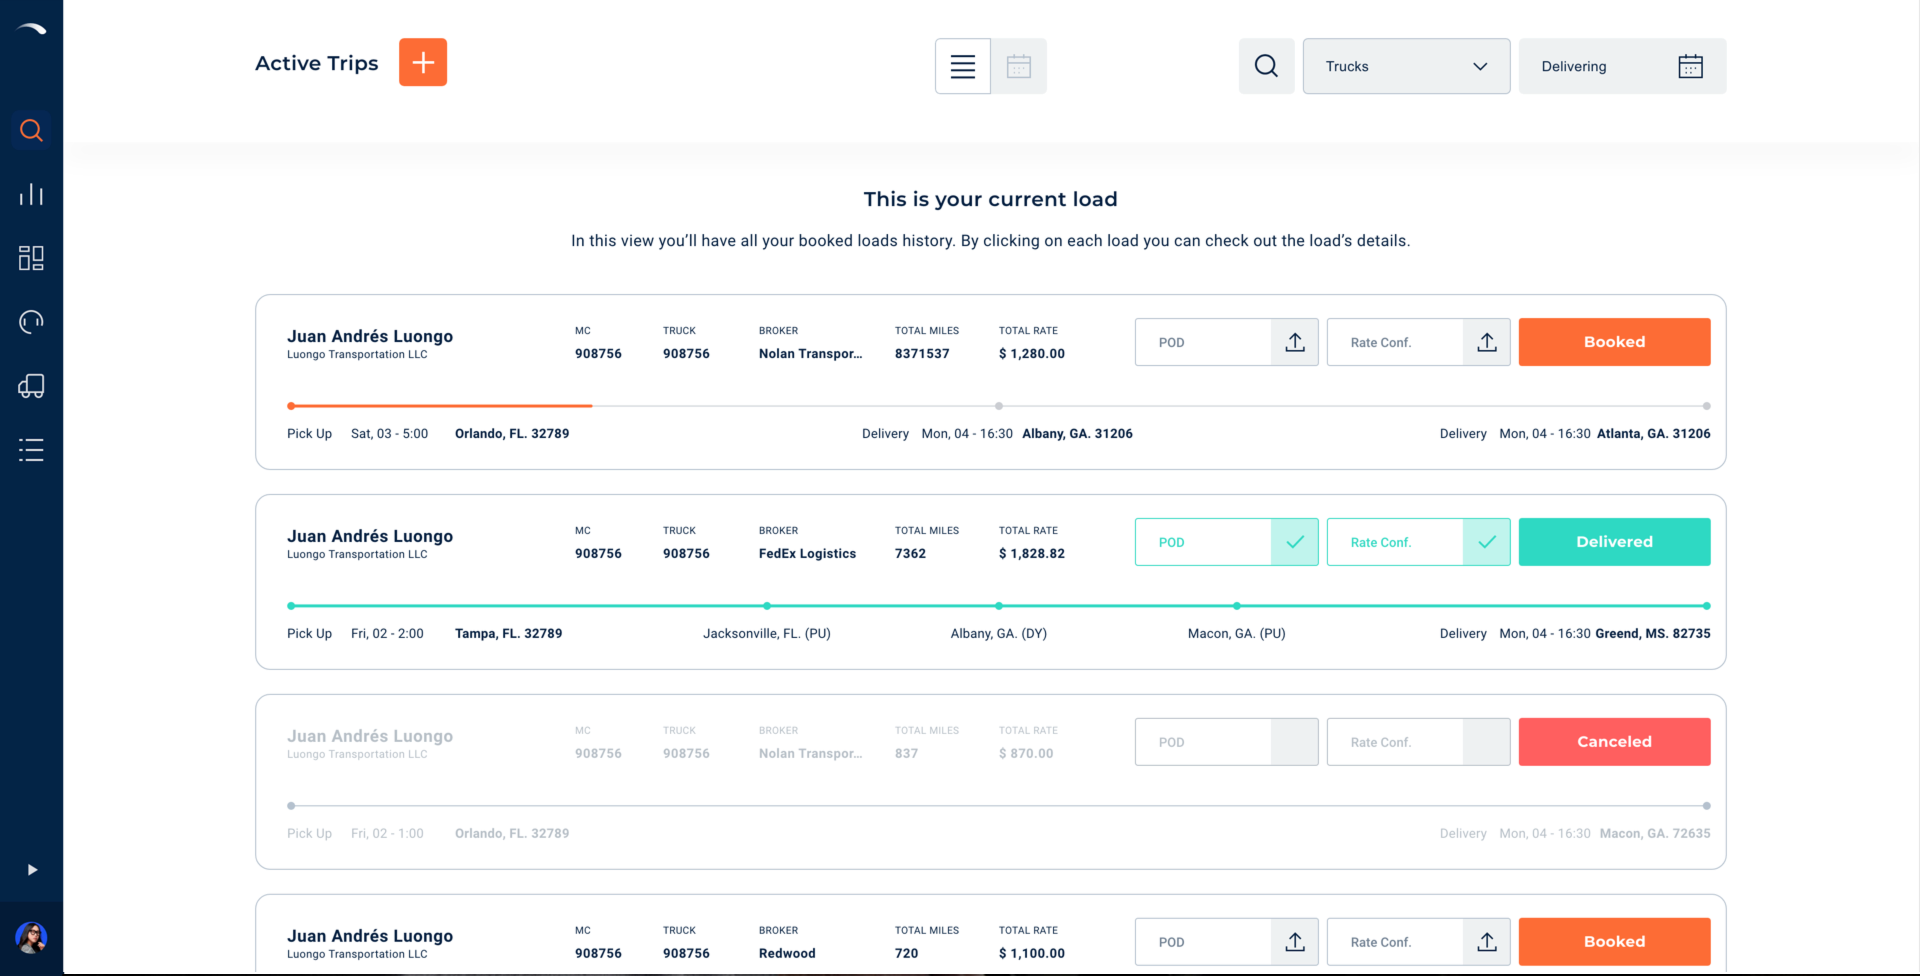1920x976 pixels.
Task: Click Macon, GA. 72635 delivery on canceled load
Action: click(x=1655, y=834)
